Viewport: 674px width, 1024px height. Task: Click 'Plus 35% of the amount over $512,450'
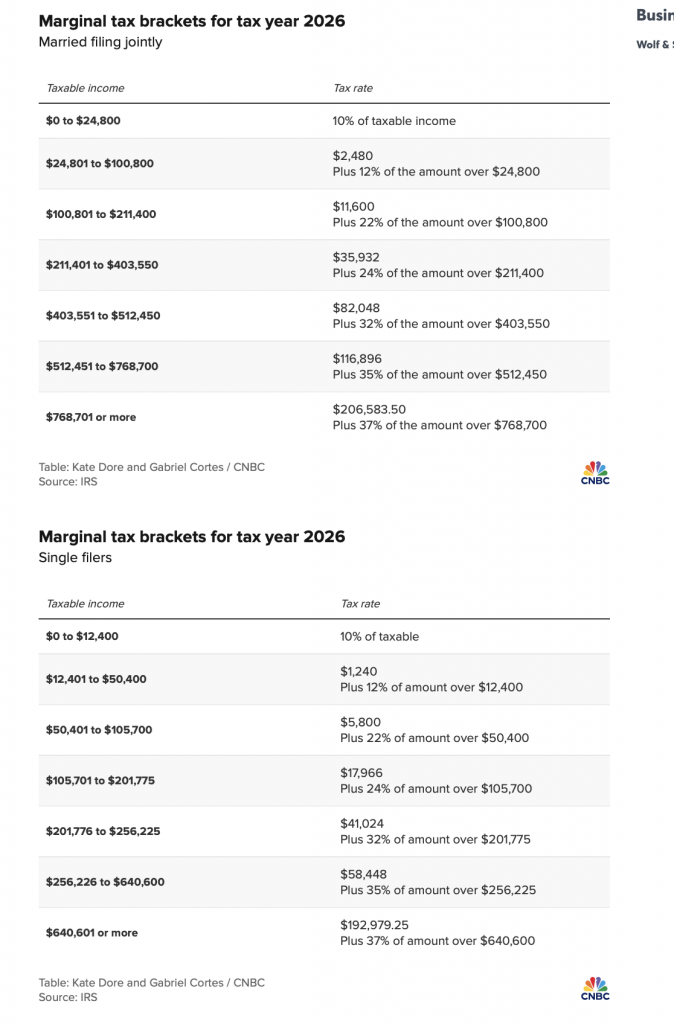point(441,375)
